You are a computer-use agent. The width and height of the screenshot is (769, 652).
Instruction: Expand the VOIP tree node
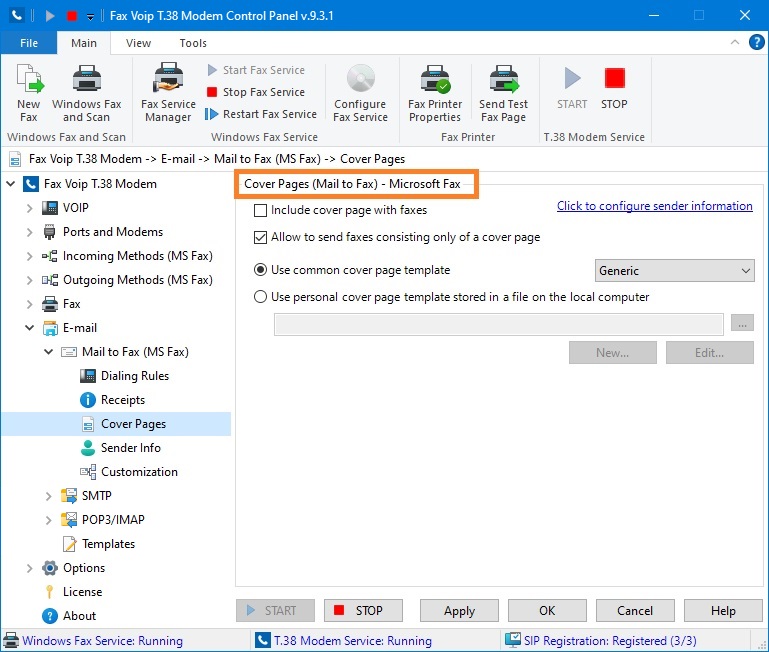click(x=29, y=208)
